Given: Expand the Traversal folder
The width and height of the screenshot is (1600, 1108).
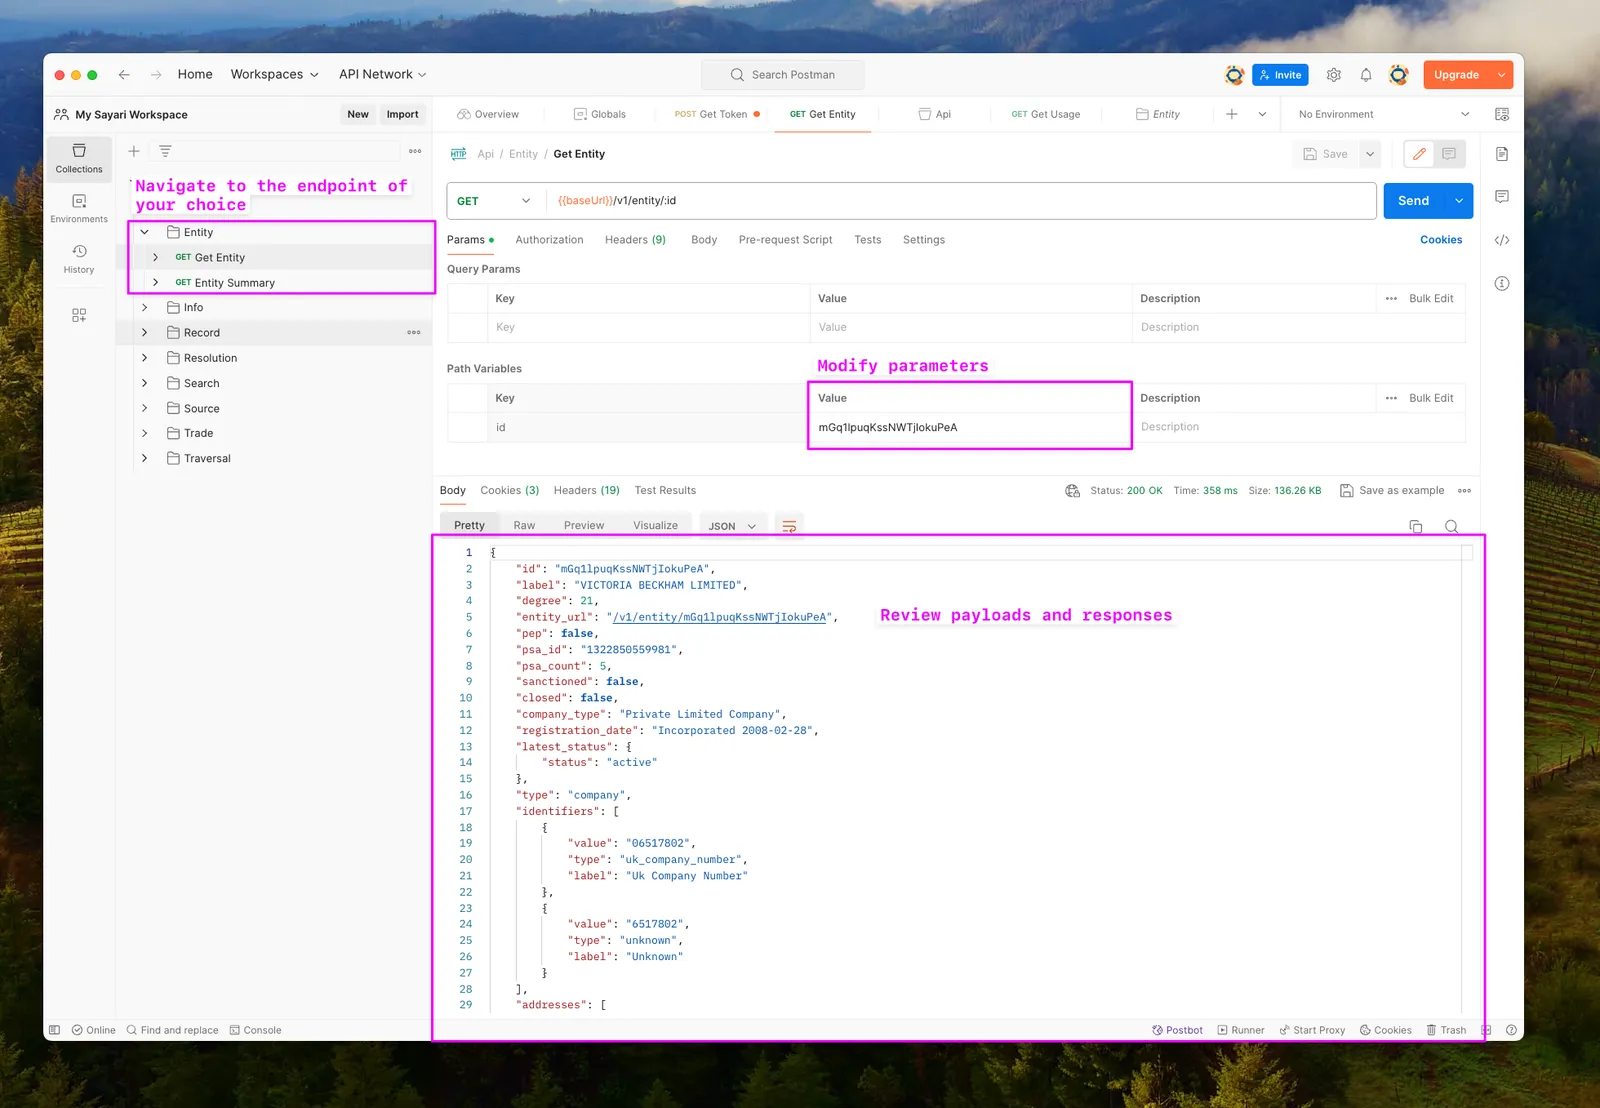Looking at the screenshot, I should (x=145, y=458).
